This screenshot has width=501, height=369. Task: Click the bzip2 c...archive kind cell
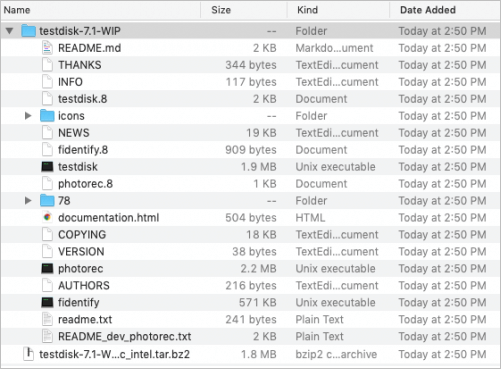pyautogui.click(x=336, y=354)
